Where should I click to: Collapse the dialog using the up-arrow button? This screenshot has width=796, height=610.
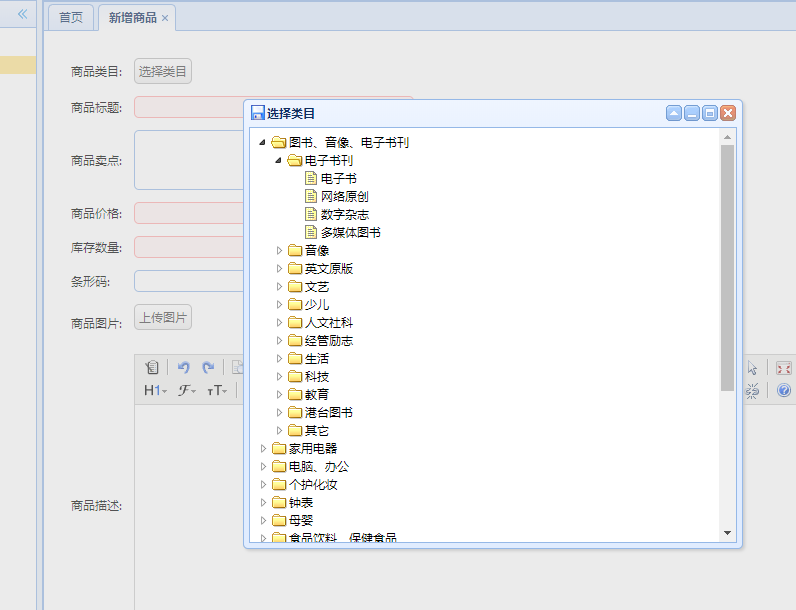(674, 114)
